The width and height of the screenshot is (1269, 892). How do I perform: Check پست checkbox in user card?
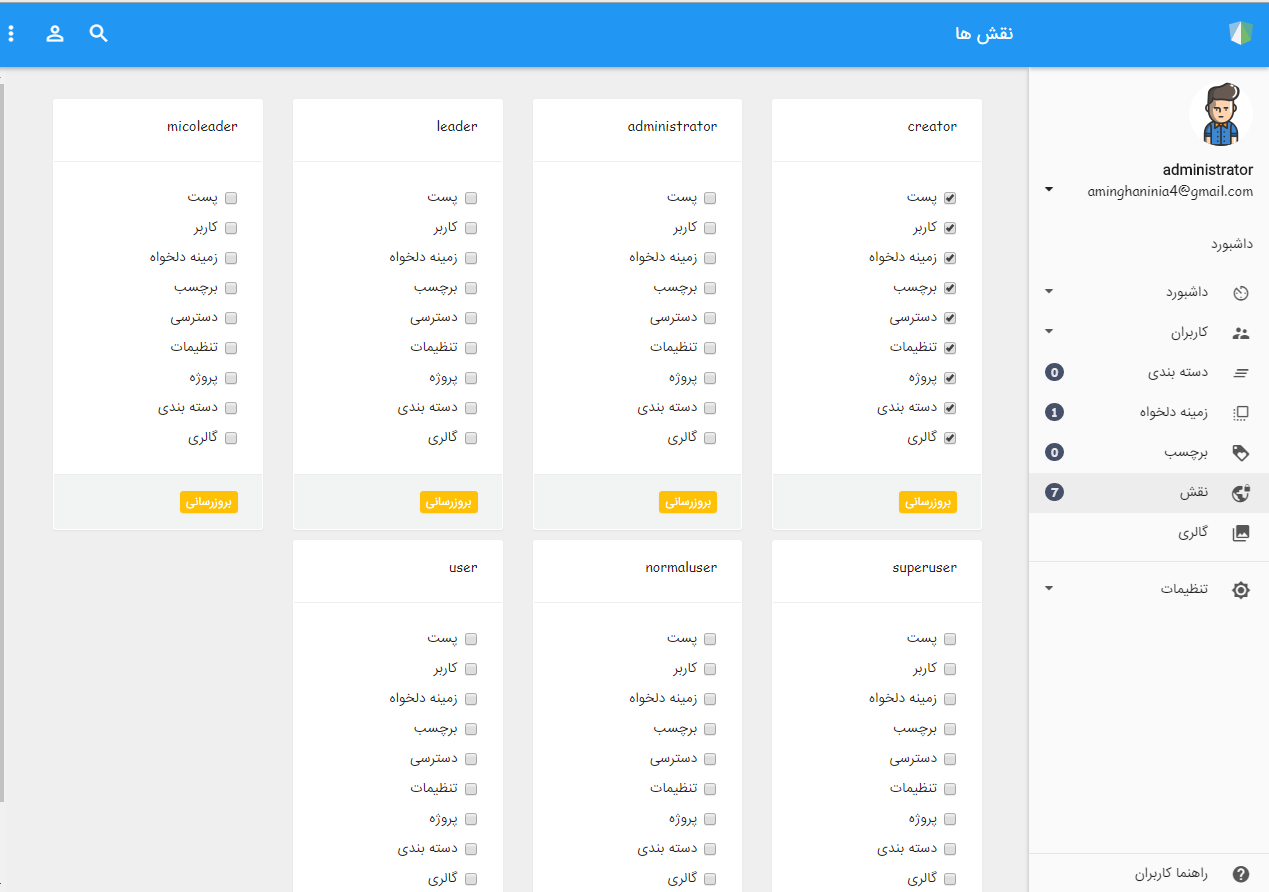(x=470, y=639)
